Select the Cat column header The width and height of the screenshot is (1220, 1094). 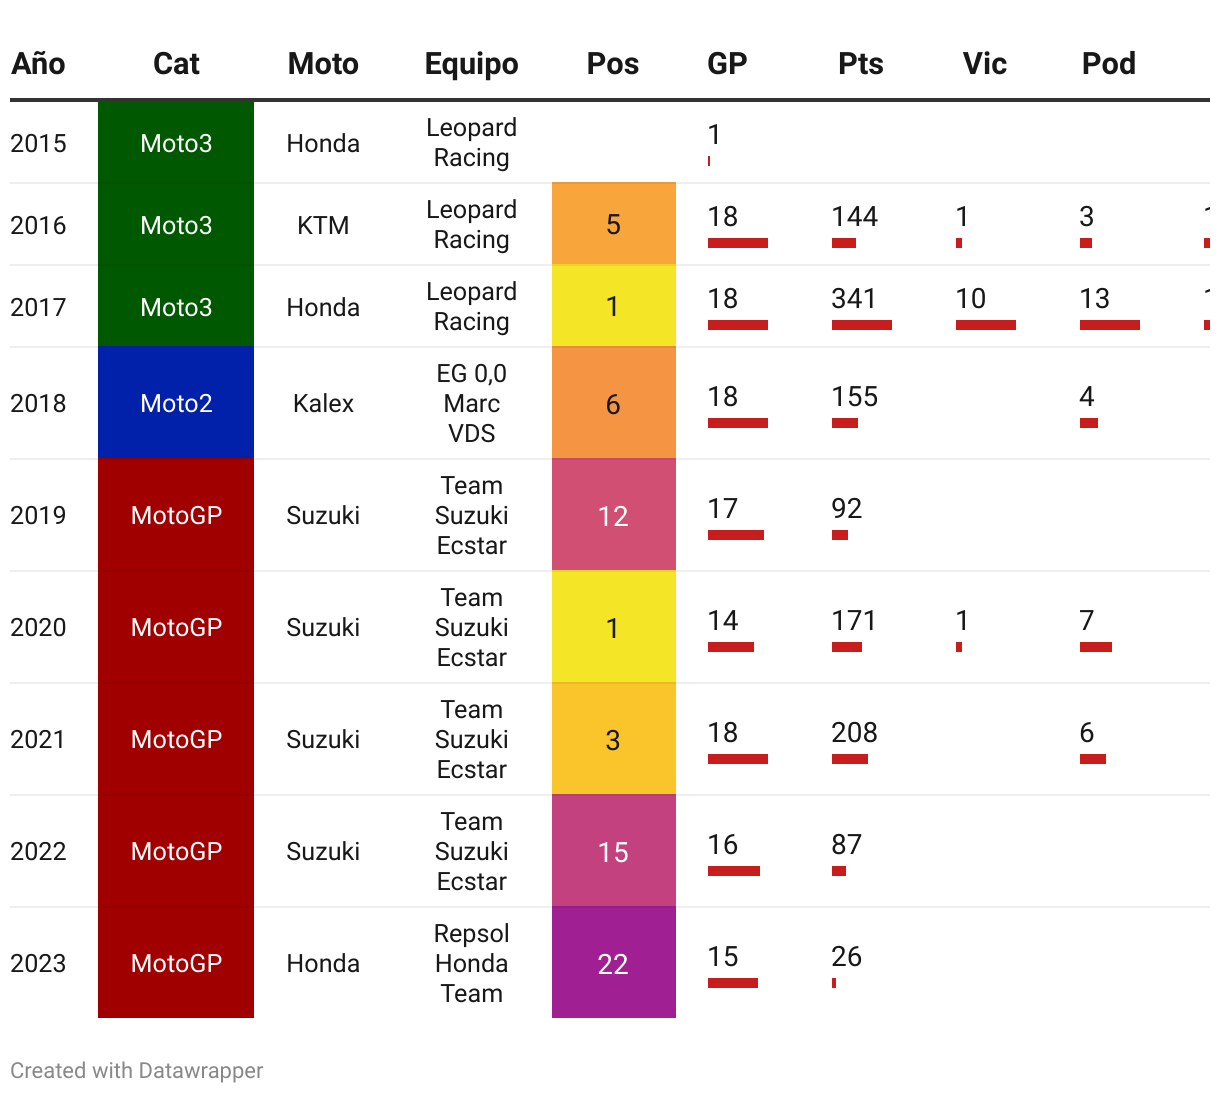point(176,64)
